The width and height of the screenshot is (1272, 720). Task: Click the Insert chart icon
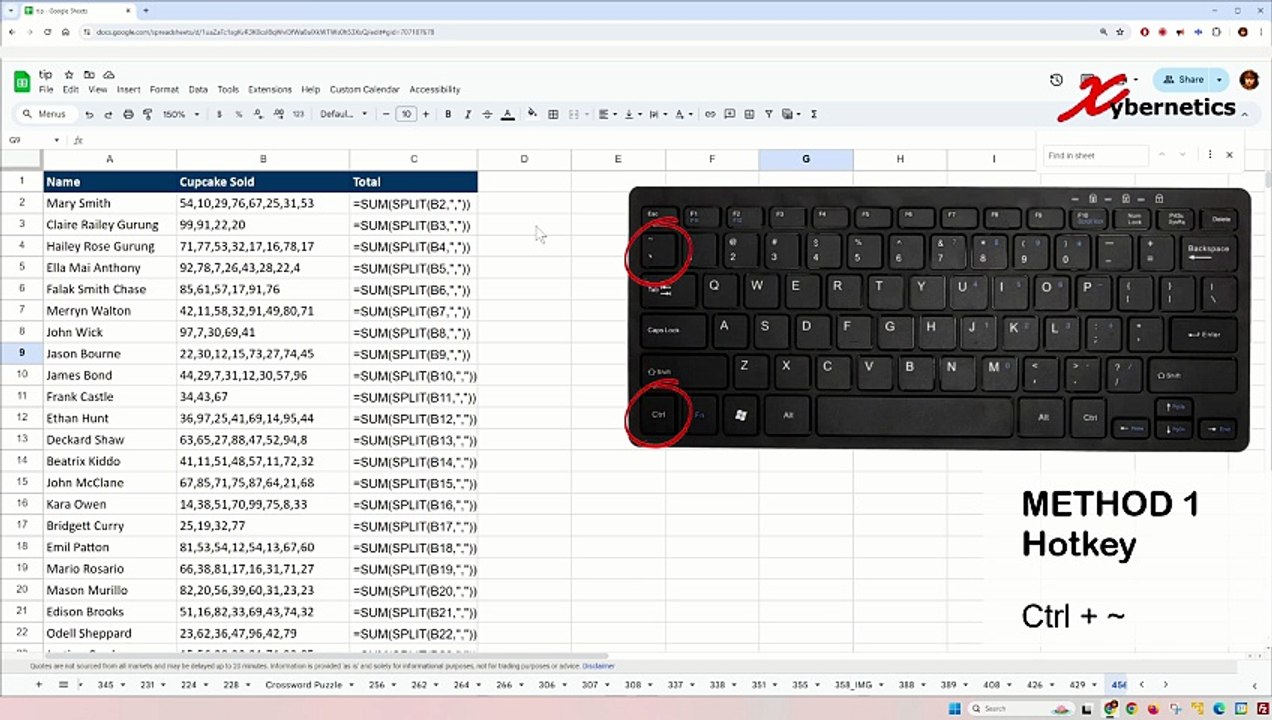coord(749,115)
